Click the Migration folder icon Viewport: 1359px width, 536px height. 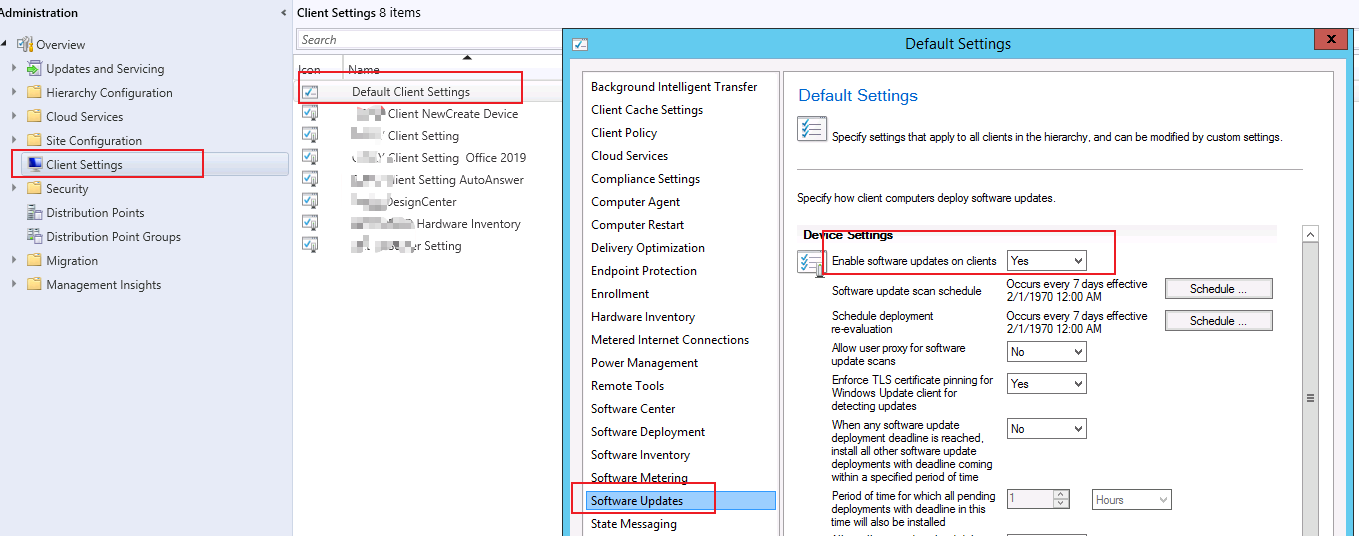34,260
